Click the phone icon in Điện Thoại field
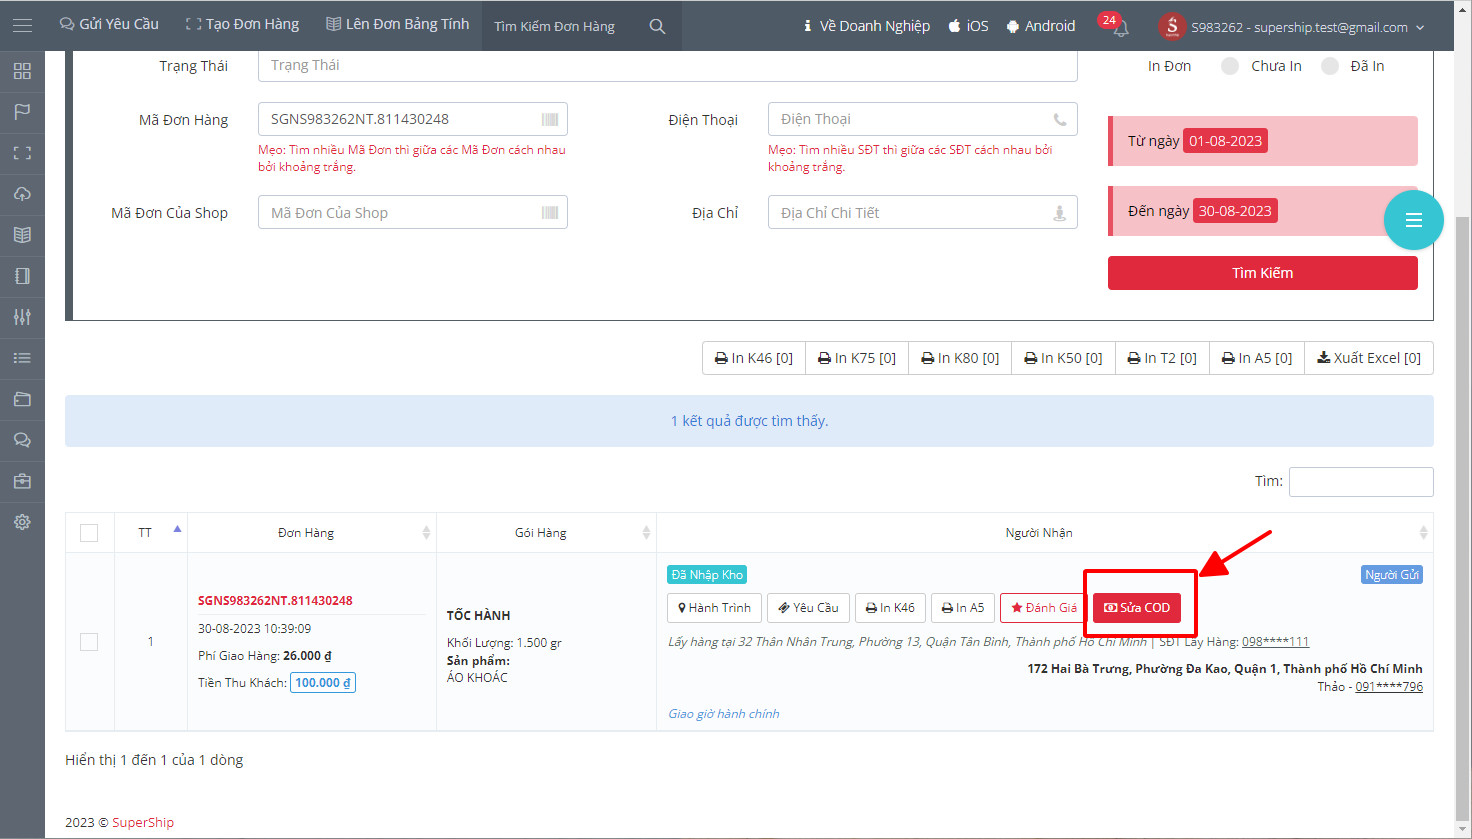 click(1060, 119)
